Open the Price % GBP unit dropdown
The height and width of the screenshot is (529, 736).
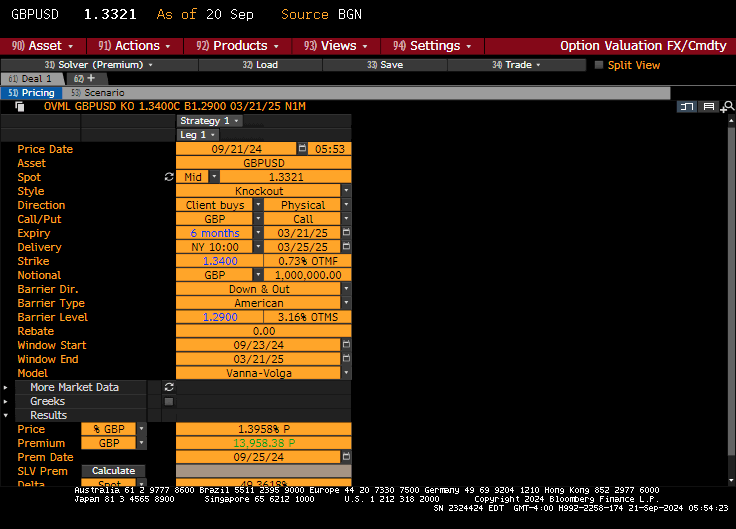click(x=141, y=429)
